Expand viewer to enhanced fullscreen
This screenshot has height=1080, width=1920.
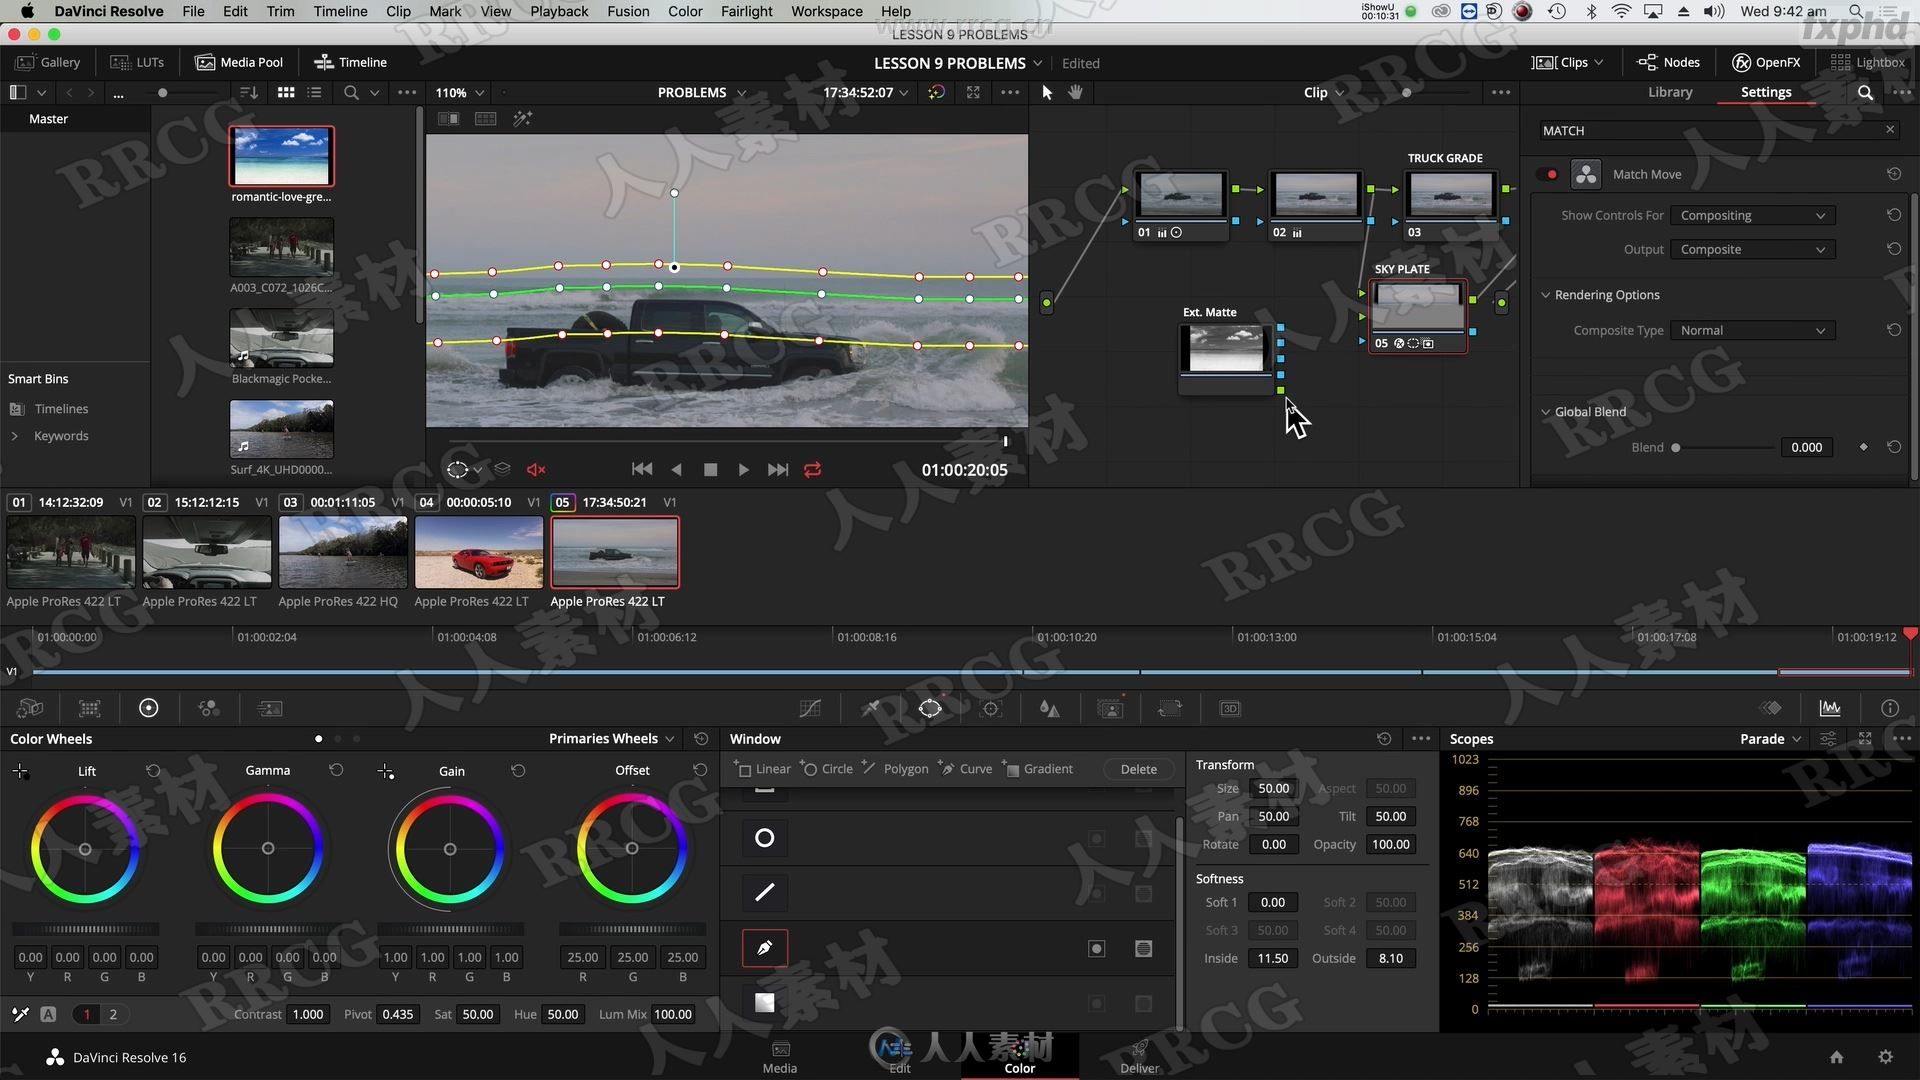coord(973,92)
